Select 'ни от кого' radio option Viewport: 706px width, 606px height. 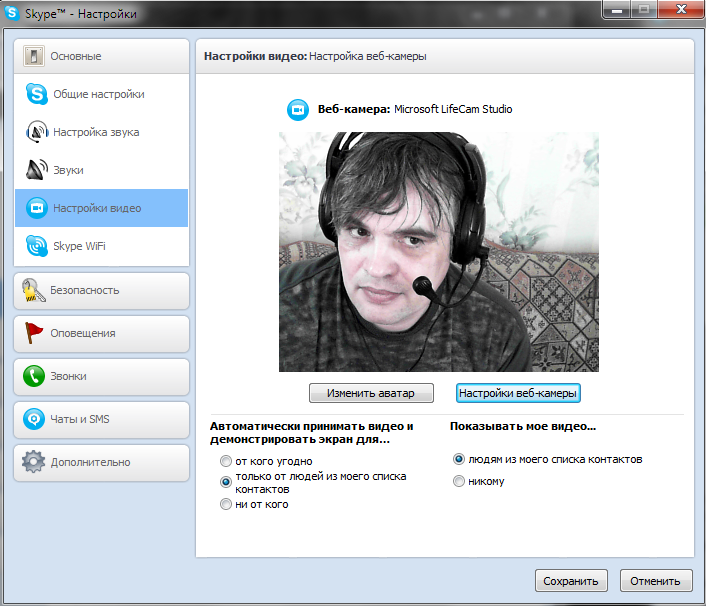226,504
